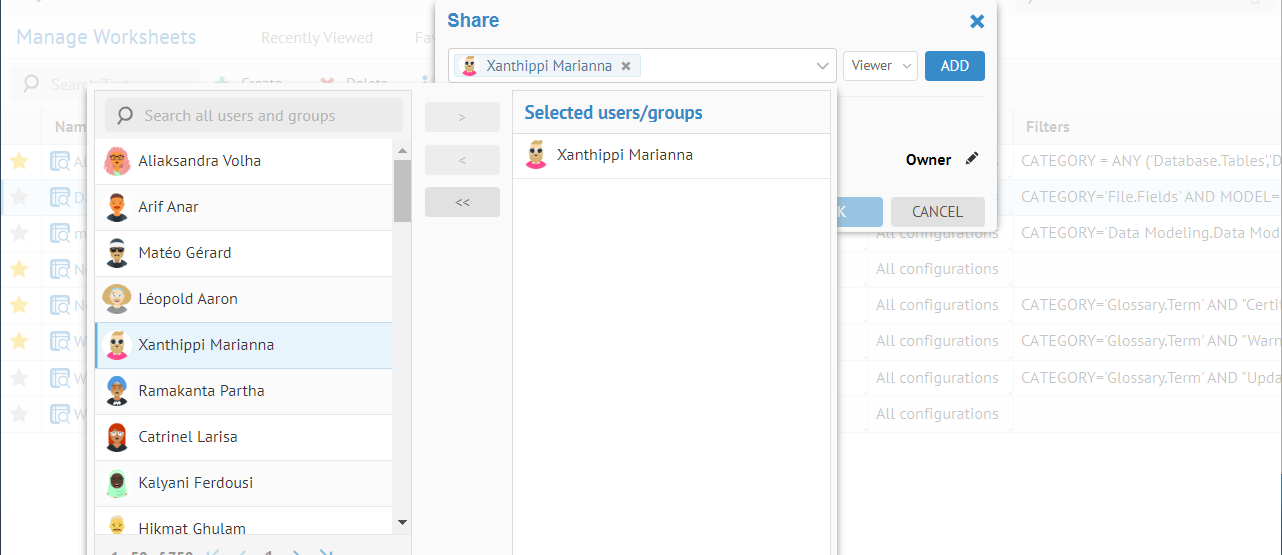Click the remove all (<<) button
This screenshot has width=1282, height=555.
tap(462, 202)
